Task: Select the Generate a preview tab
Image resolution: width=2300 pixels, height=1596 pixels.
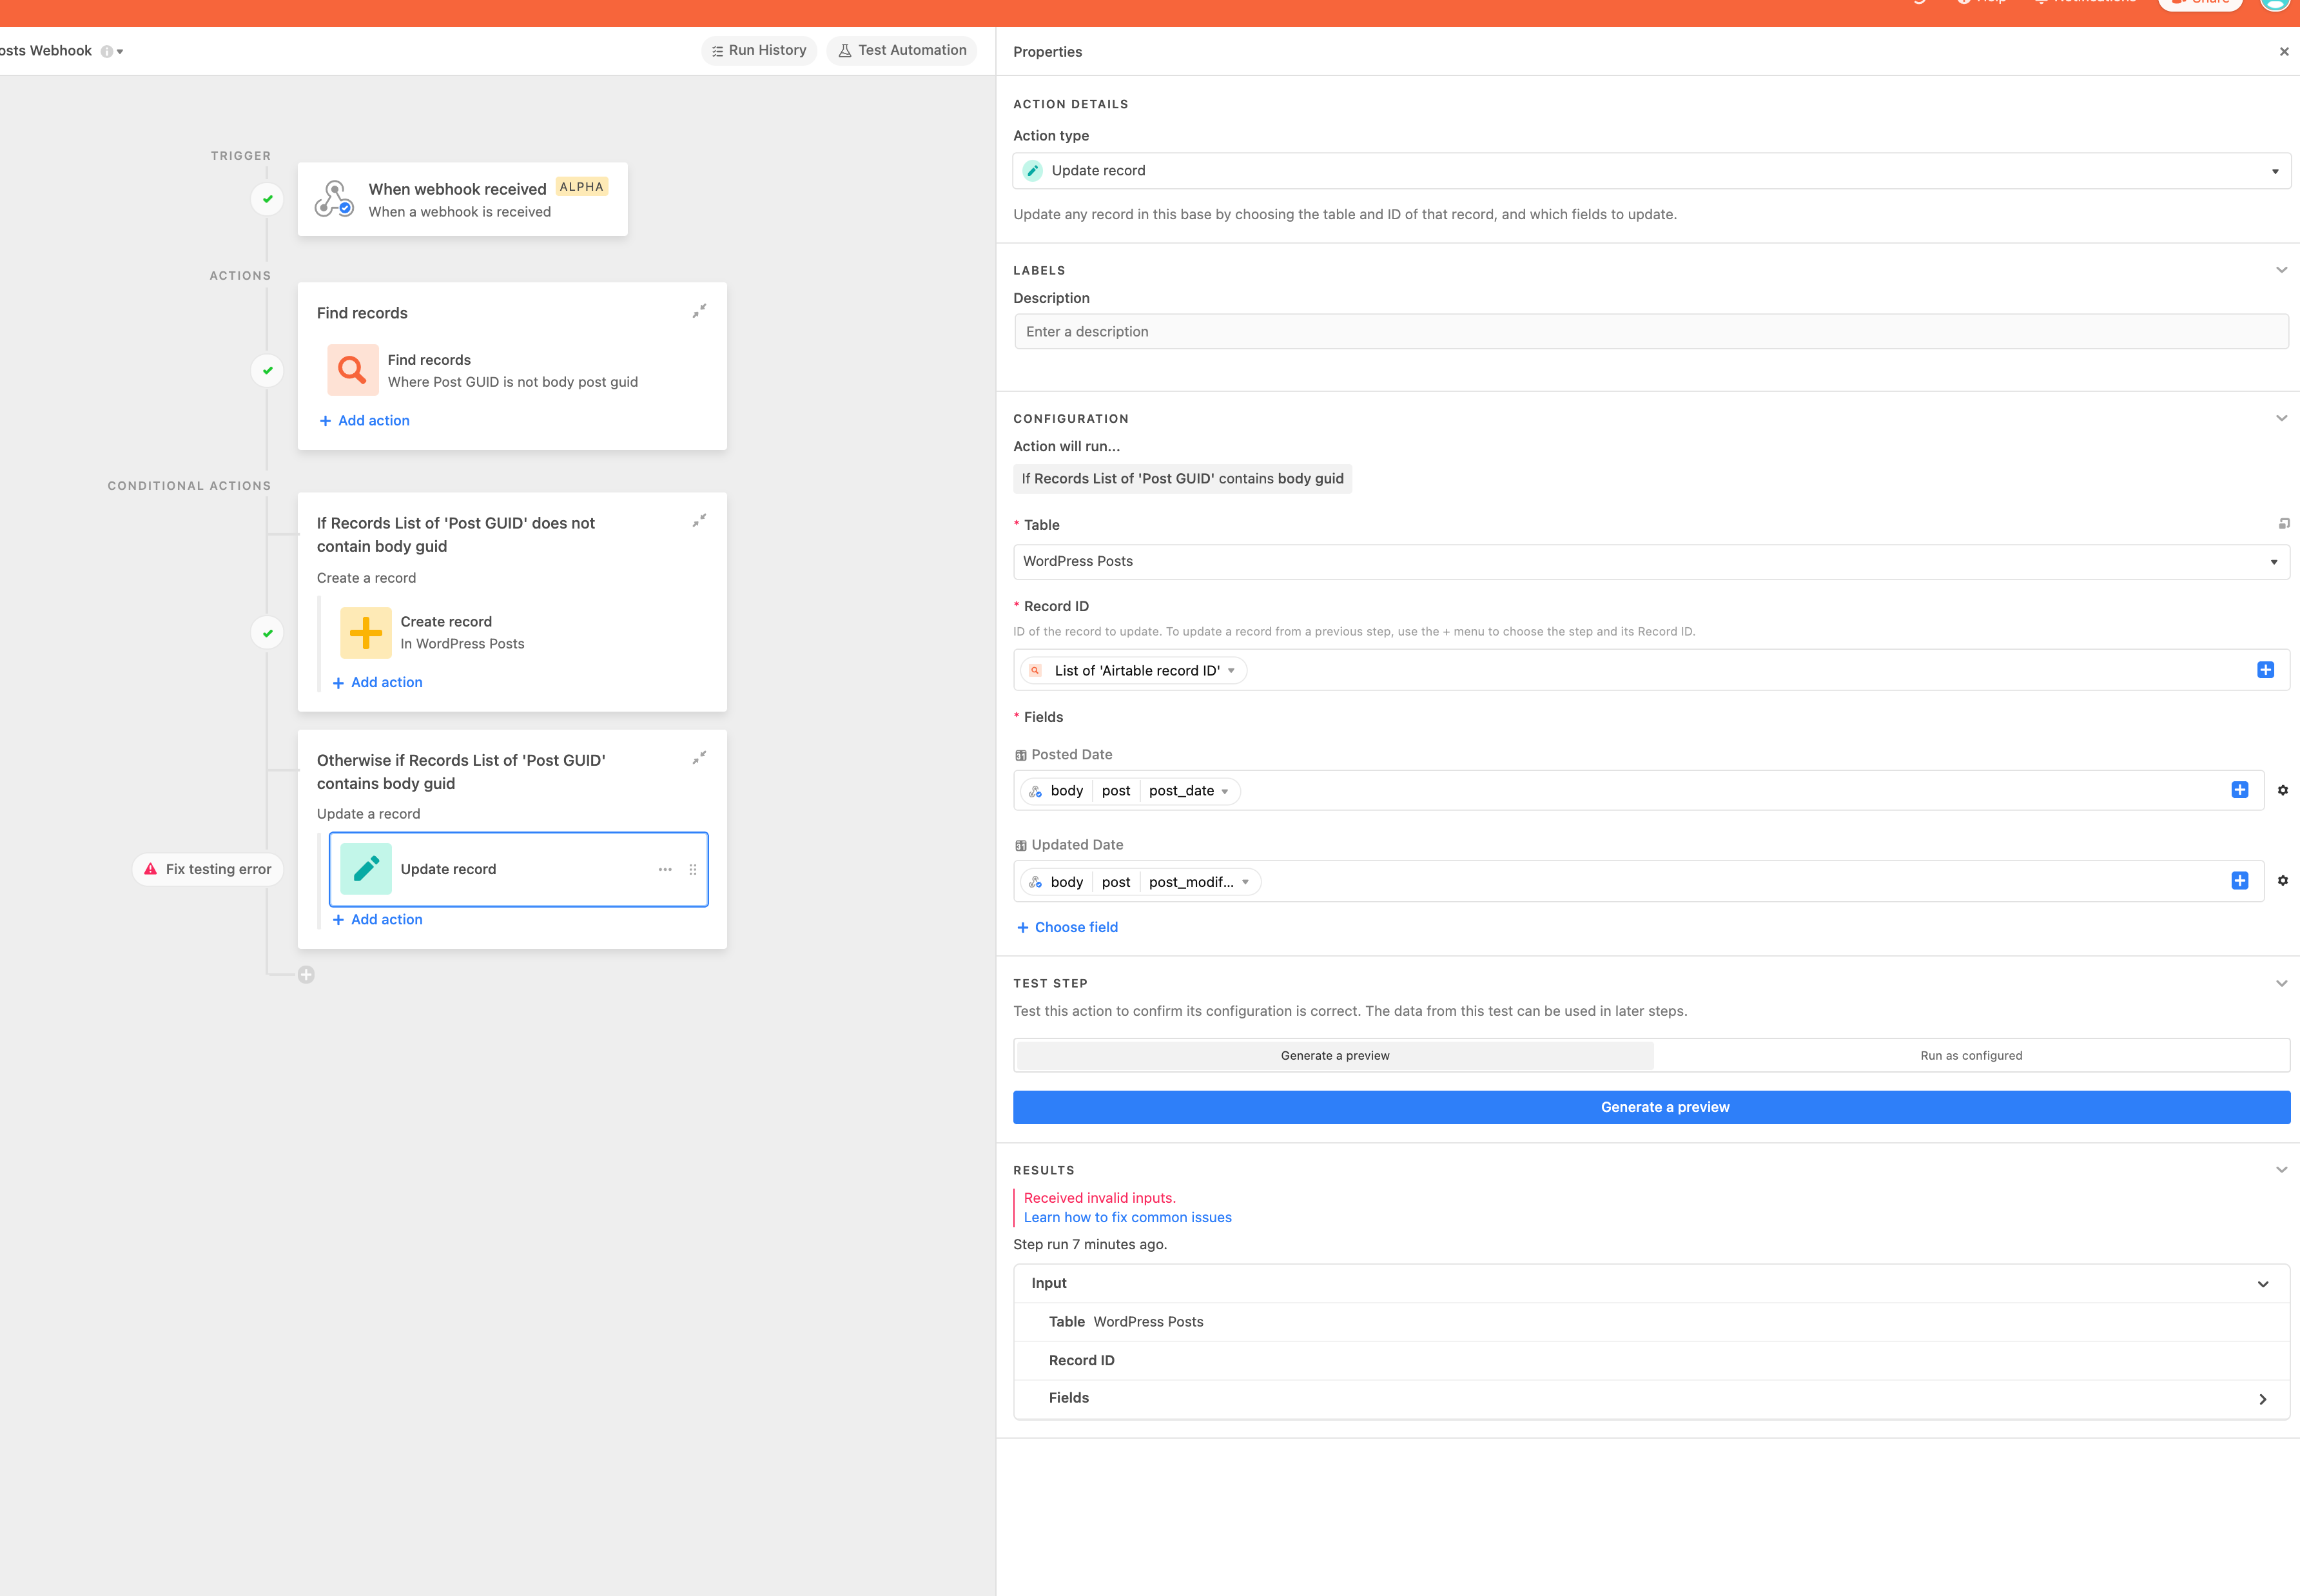Action: point(1335,1055)
